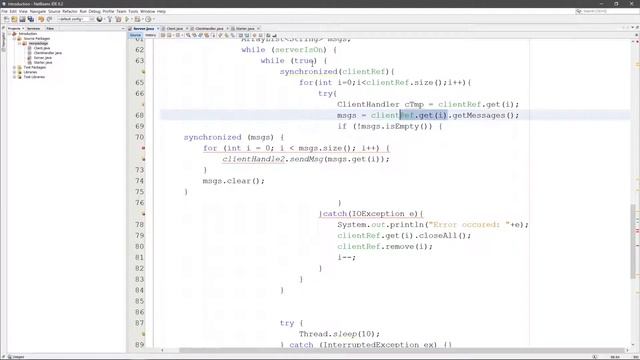Image resolution: width=640 pixels, height=360 pixels.
Task: Click line number 68 in the gutter
Action: coord(140,116)
